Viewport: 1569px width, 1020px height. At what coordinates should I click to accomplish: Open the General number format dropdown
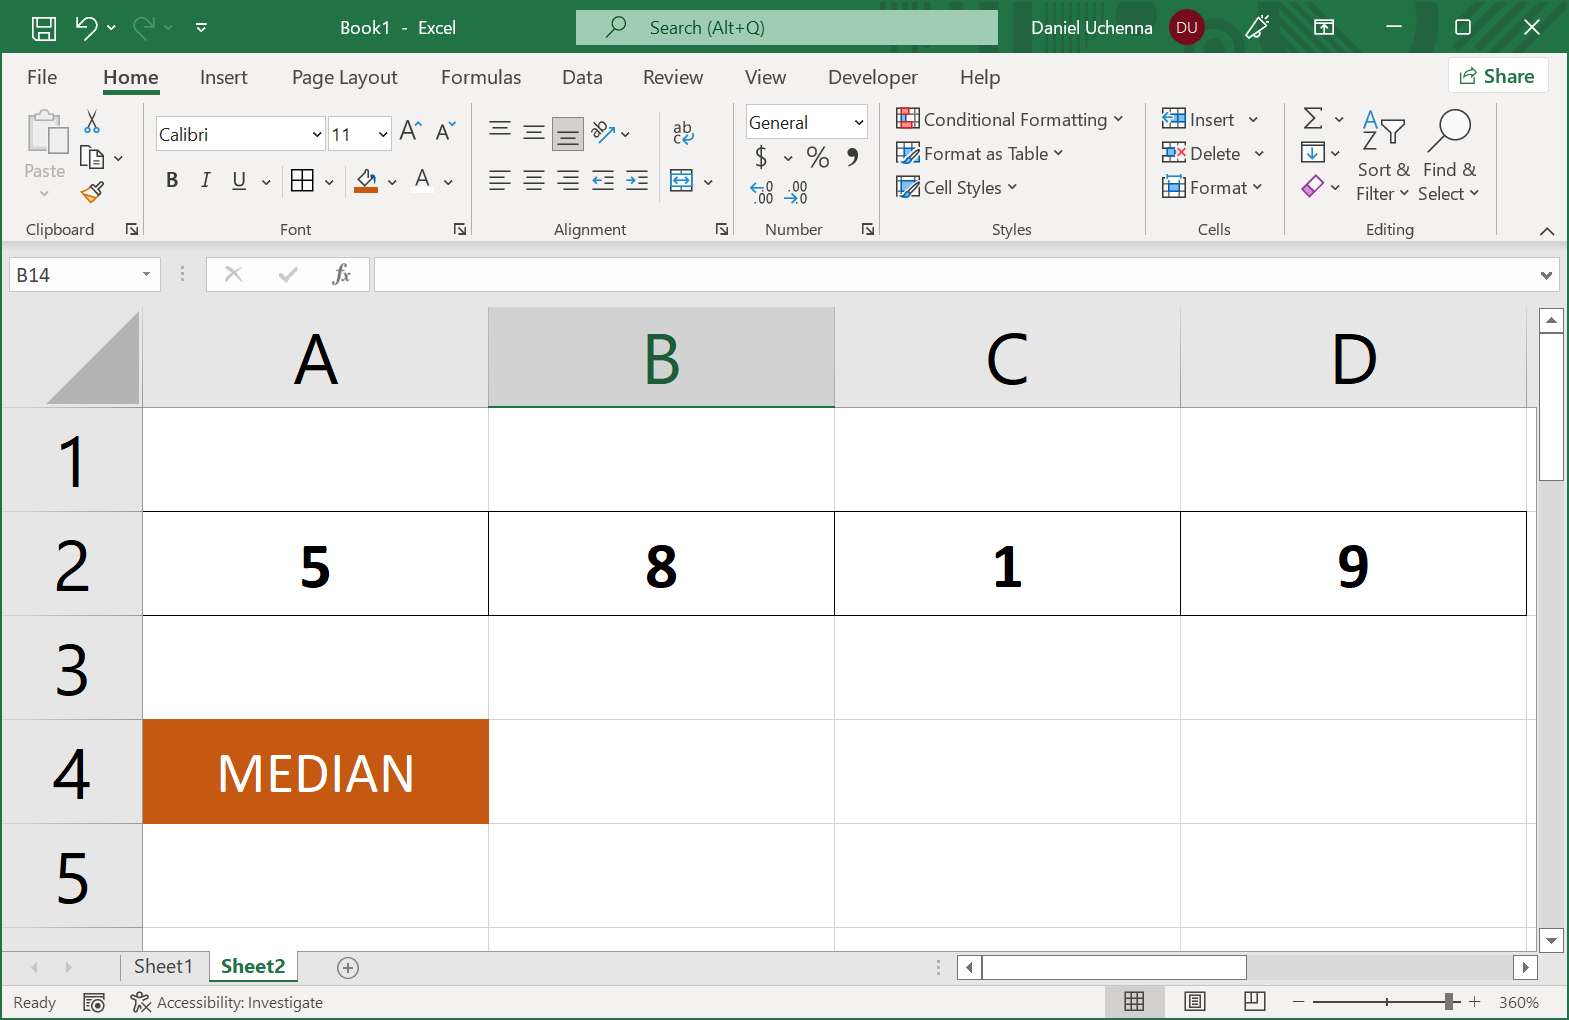point(858,122)
